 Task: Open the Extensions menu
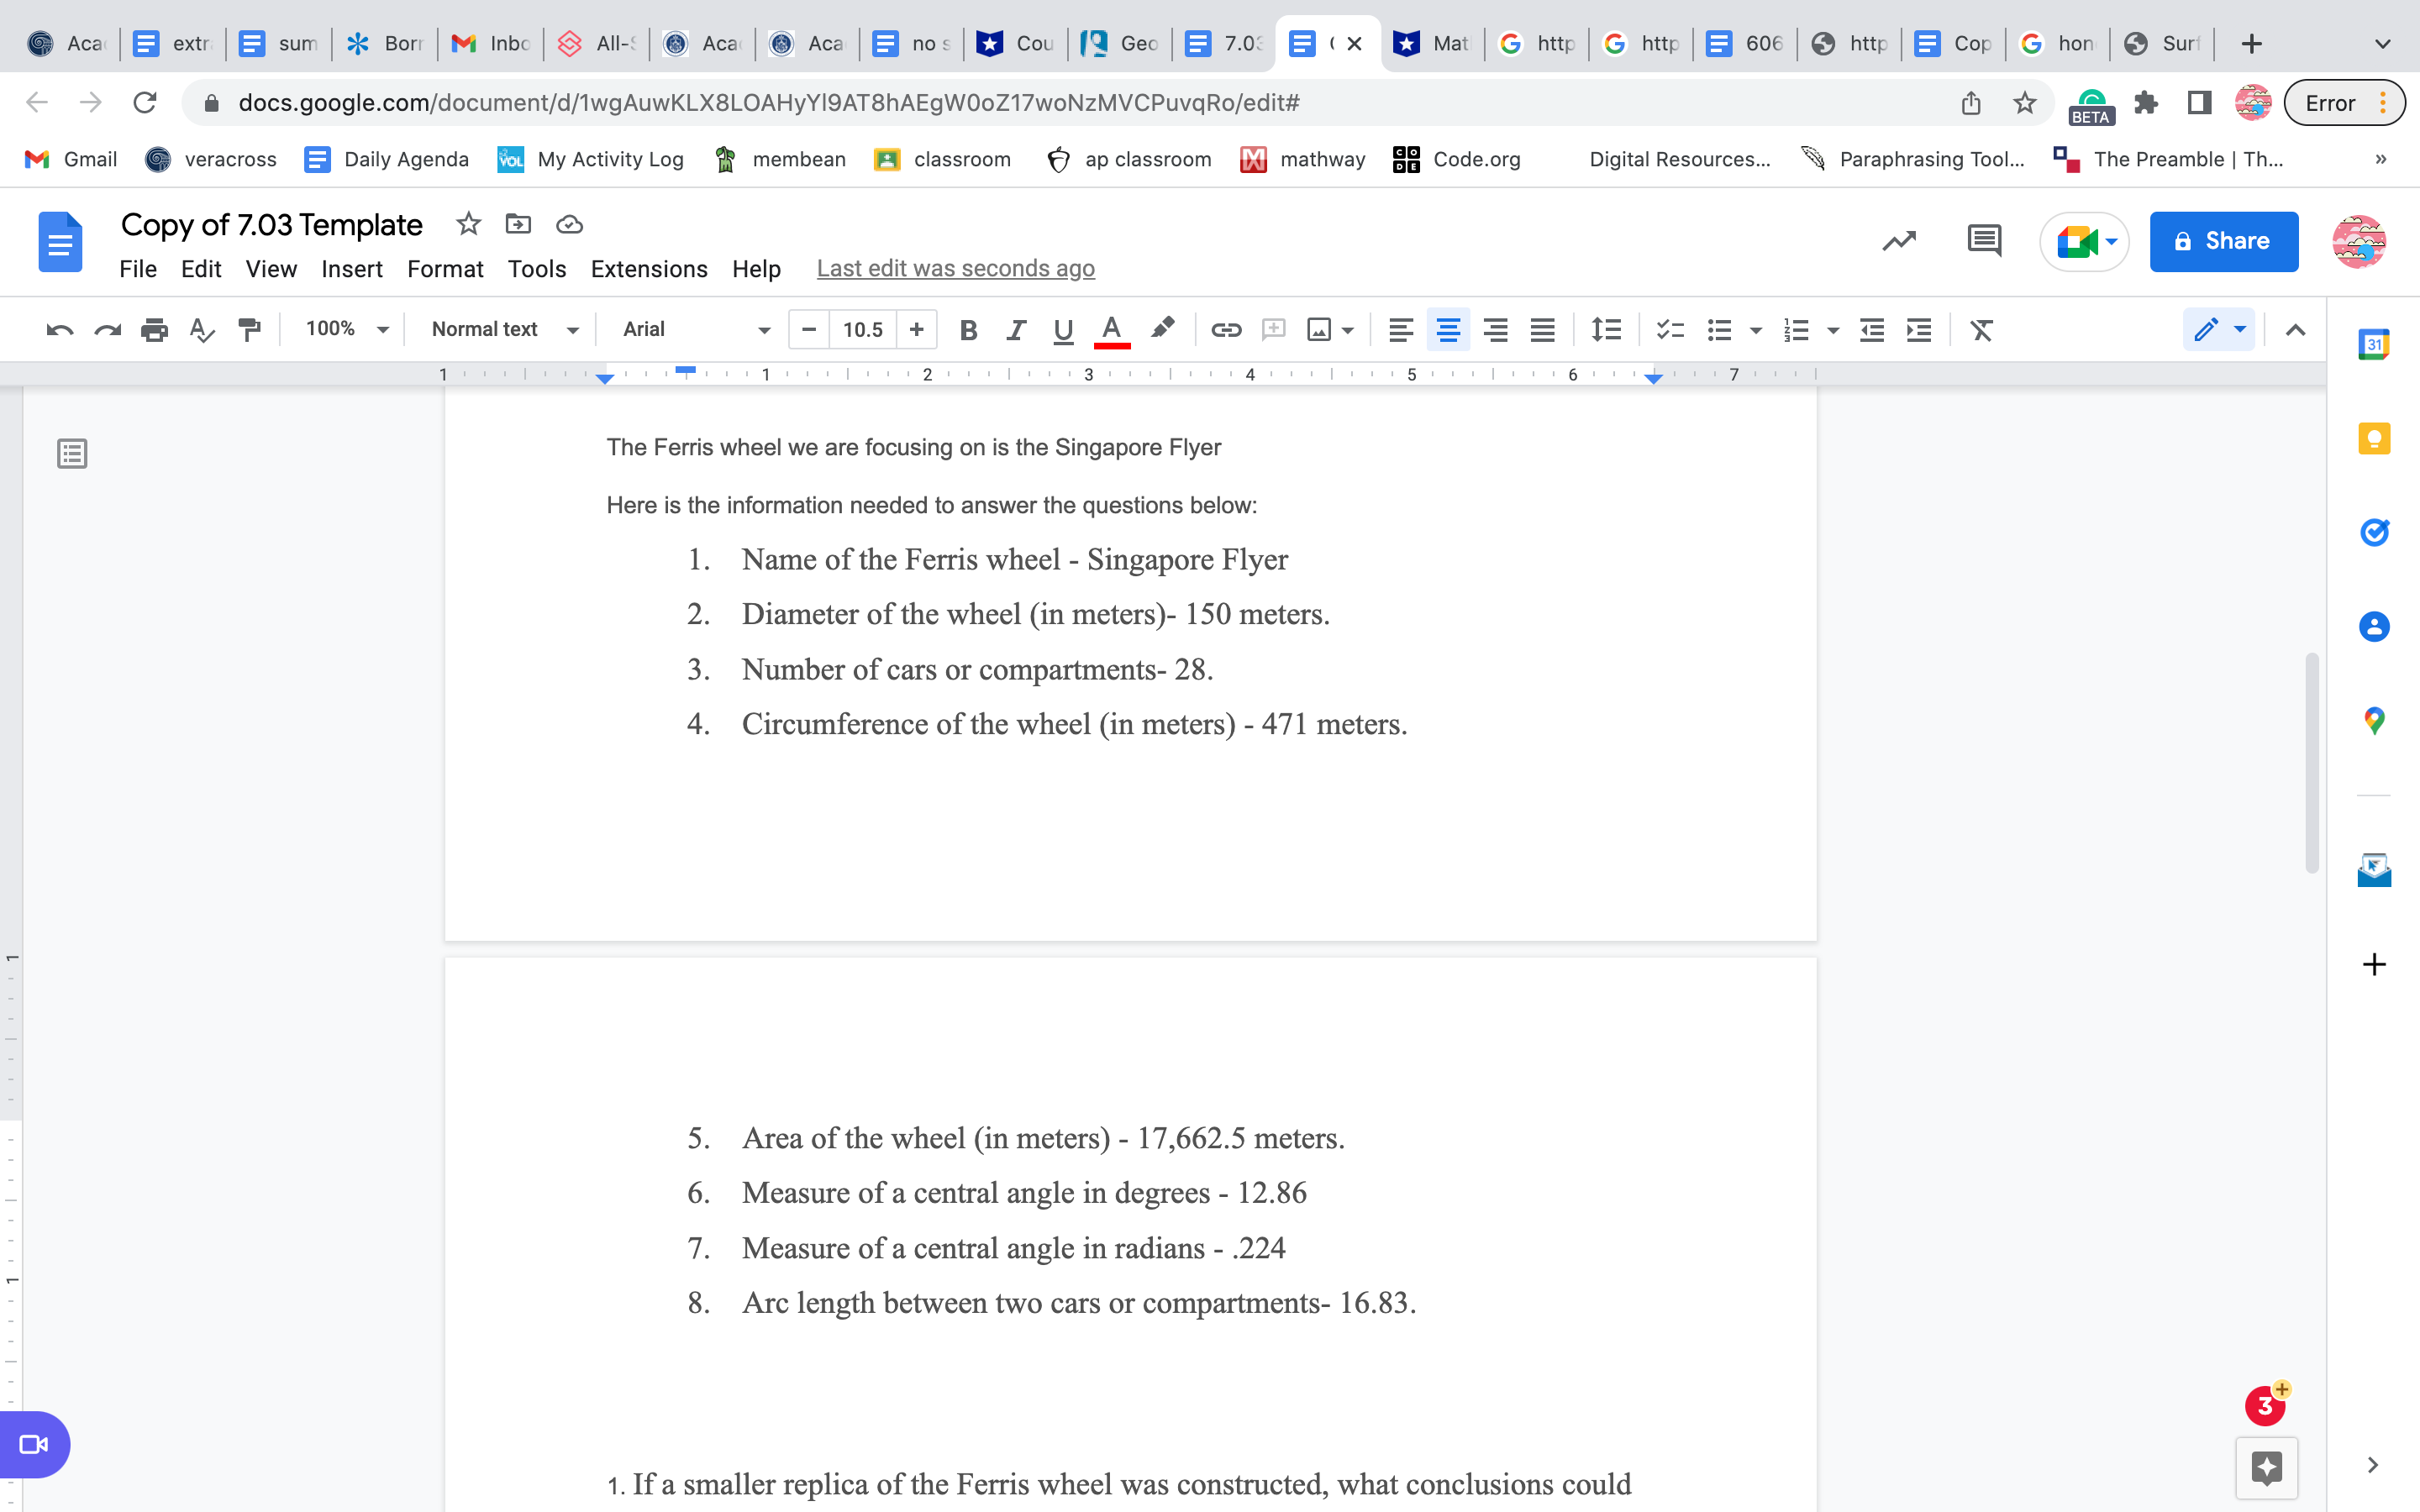click(x=649, y=269)
